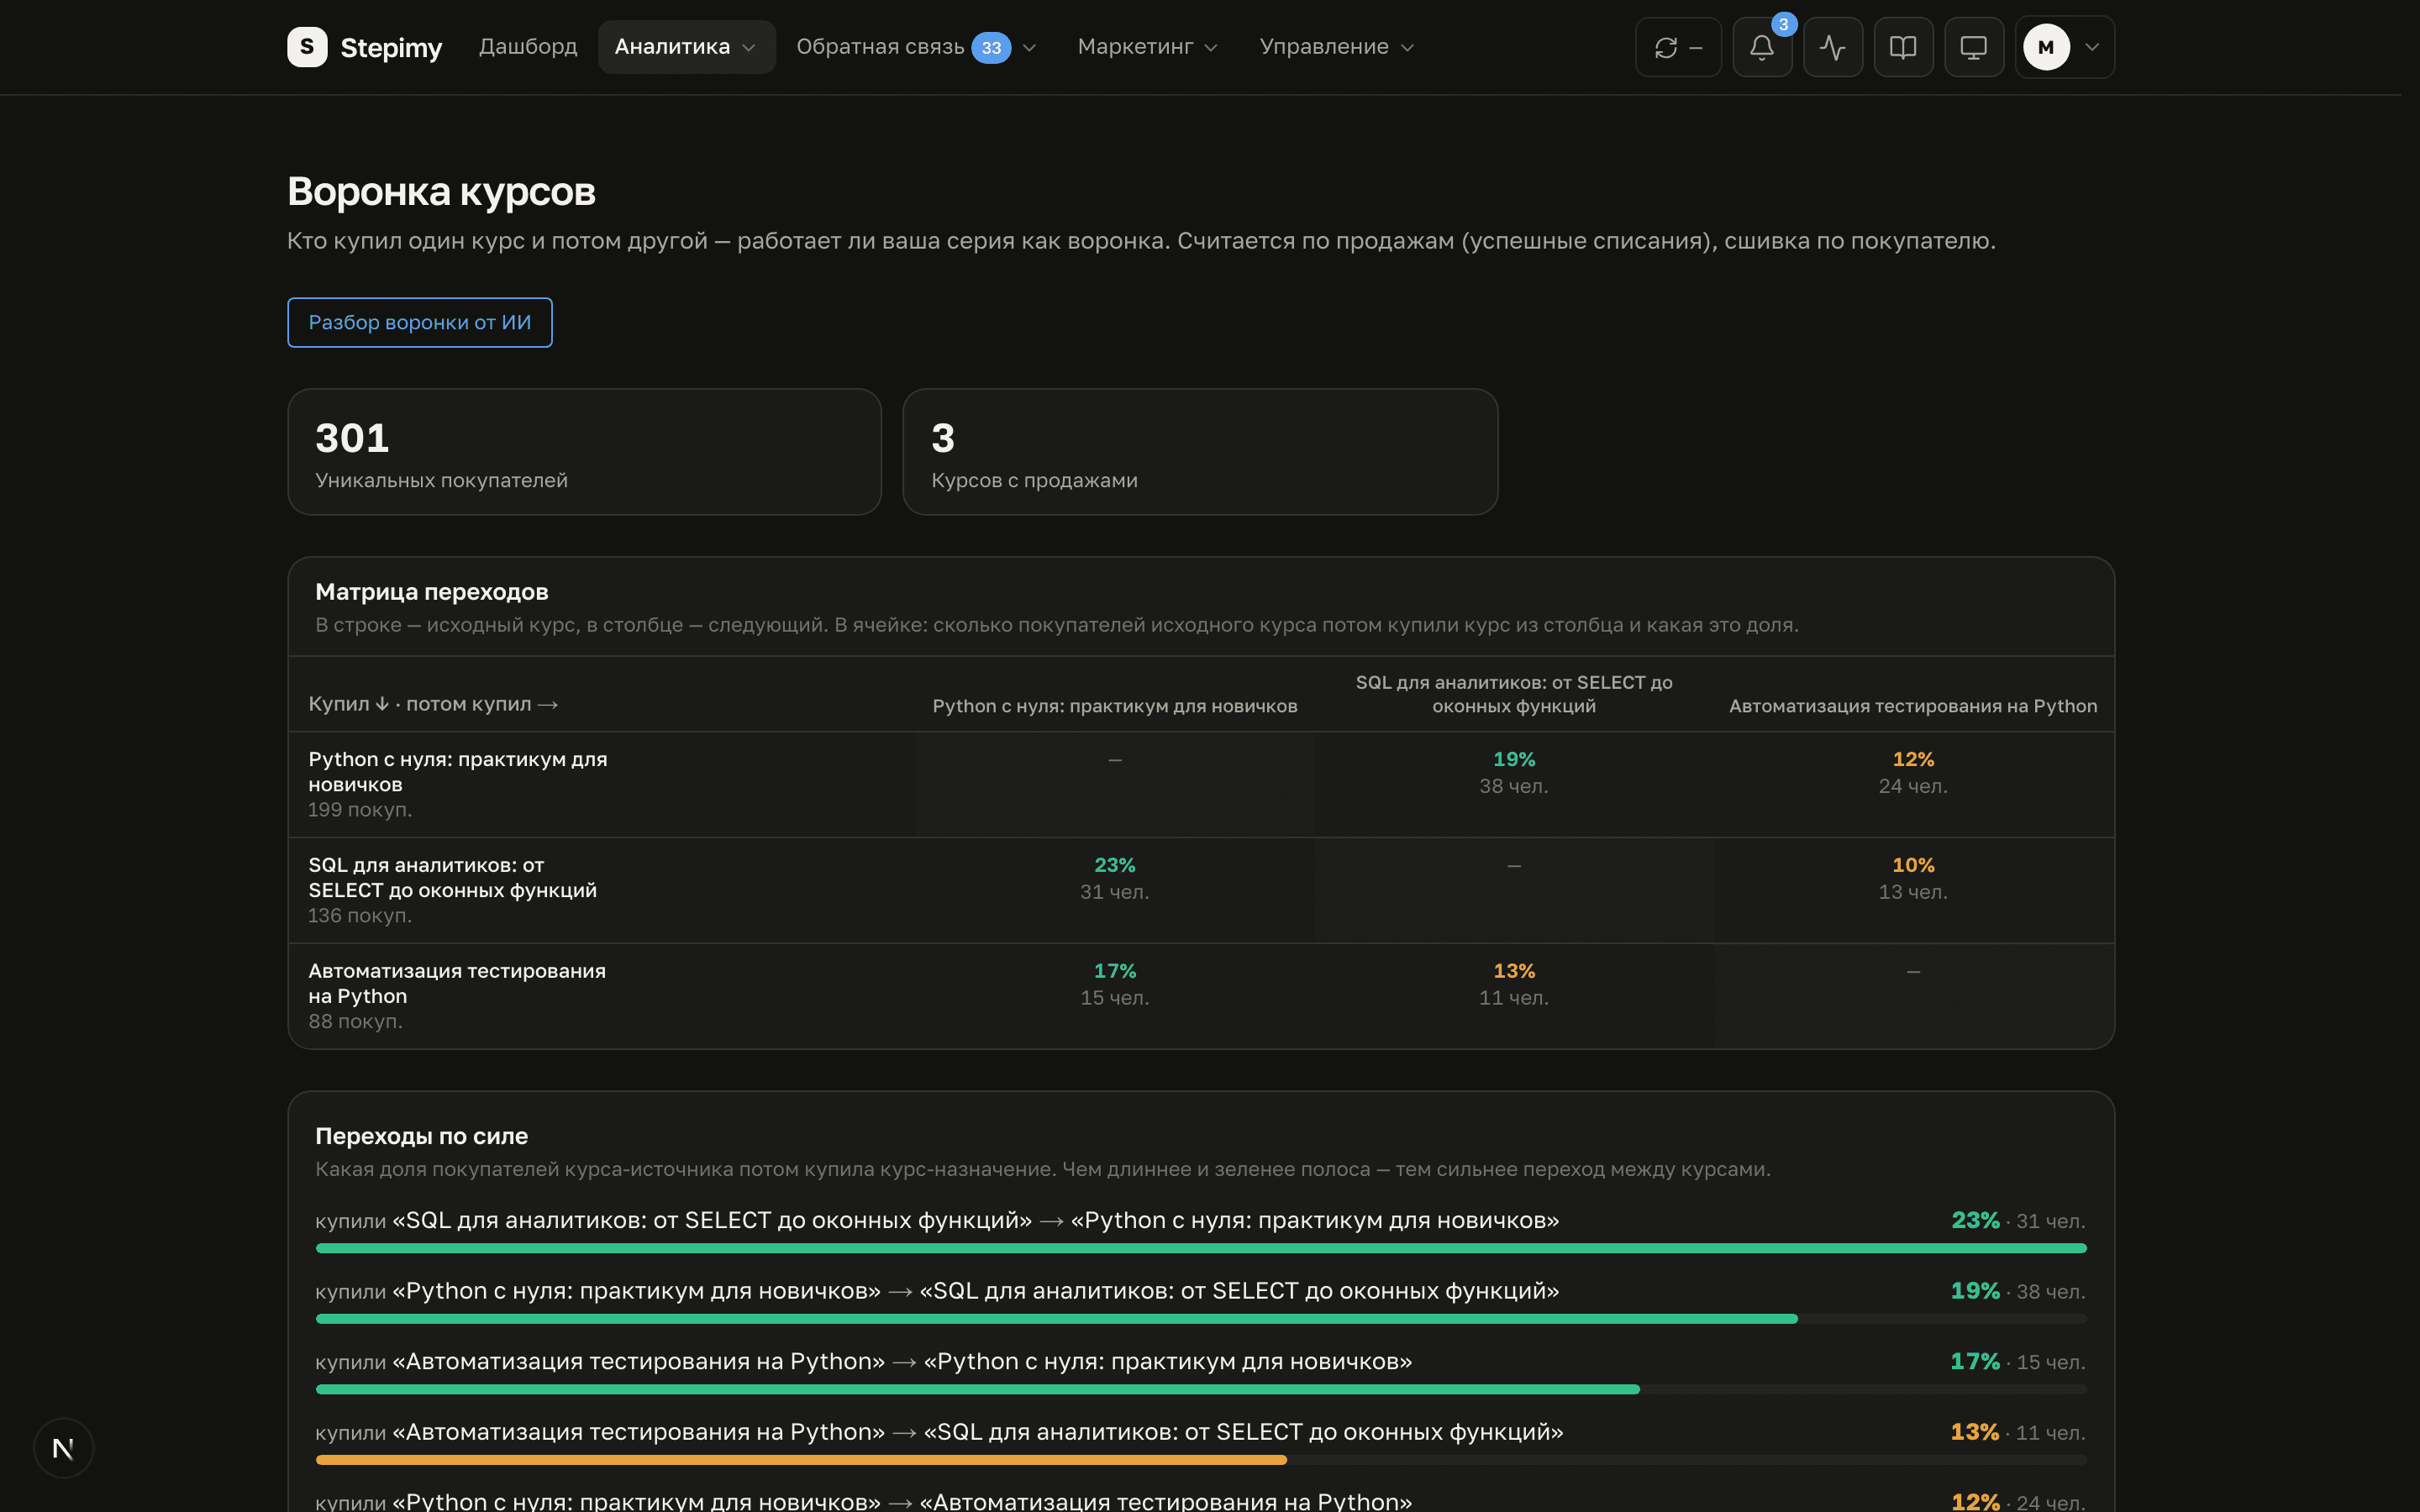2420x1512 pixels.
Task: Click the 19% cell with 38 чел.
Action: point(1513,772)
